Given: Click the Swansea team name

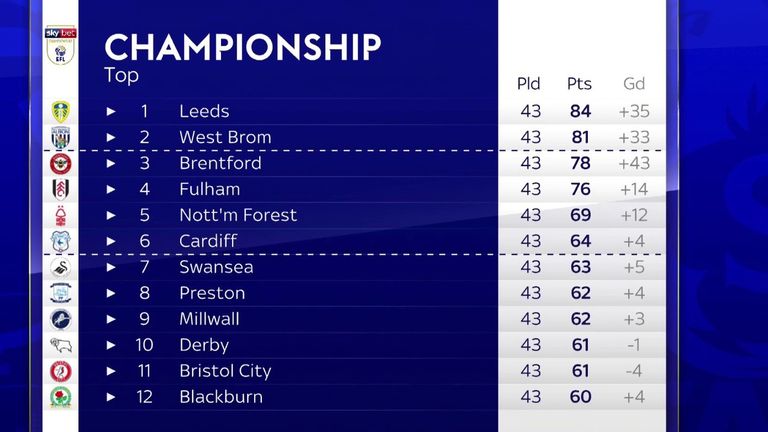Looking at the screenshot, I should tap(216, 267).
